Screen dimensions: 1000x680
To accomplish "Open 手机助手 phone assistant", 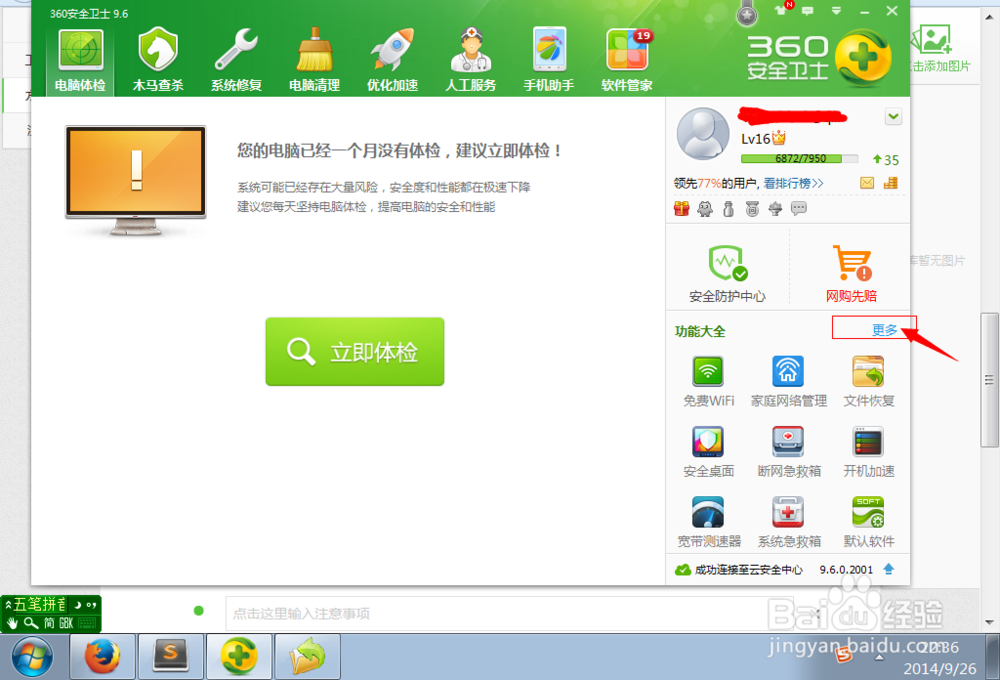I will pyautogui.click(x=548, y=61).
